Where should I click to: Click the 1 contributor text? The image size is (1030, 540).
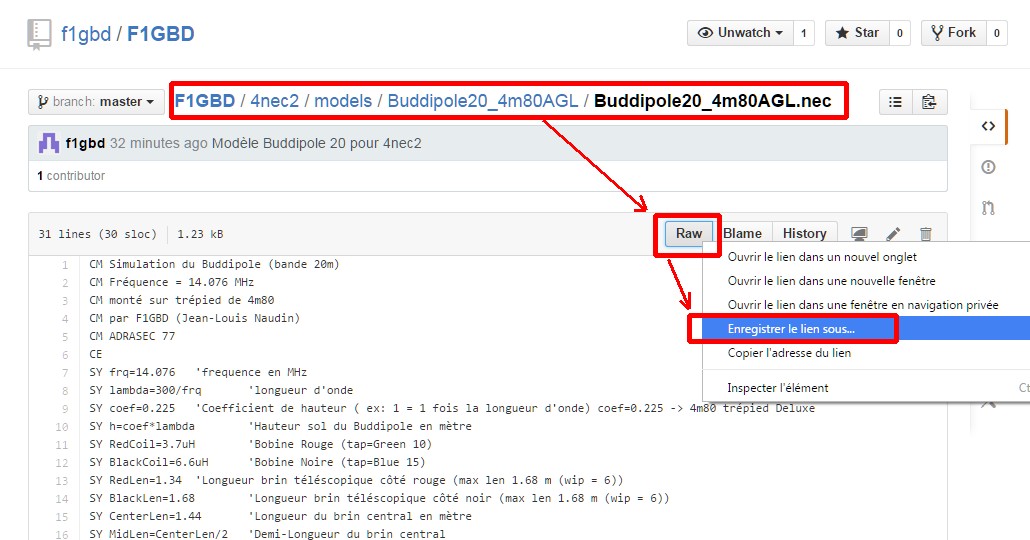[71, 175]
